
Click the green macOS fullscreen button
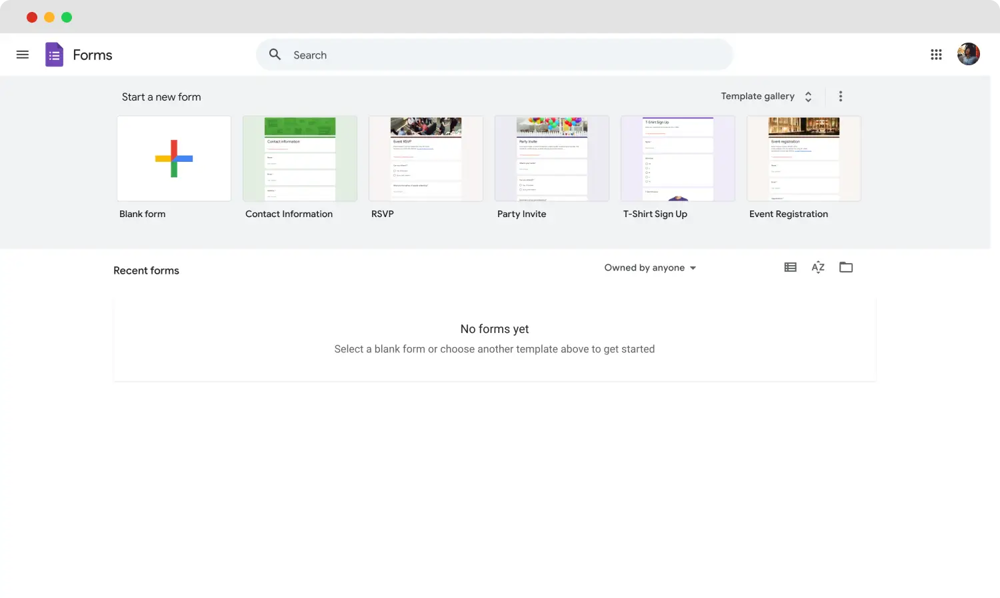pyautogui.click(x=67, y=17)
